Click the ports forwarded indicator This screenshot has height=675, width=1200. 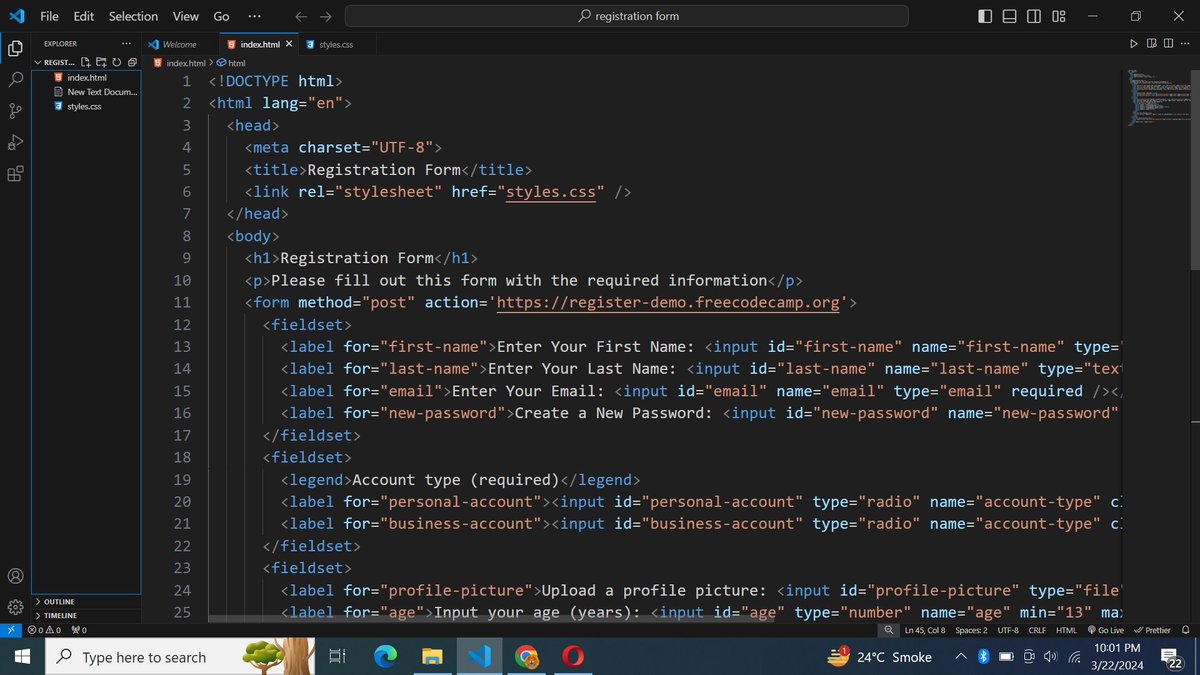coord(79,630)
